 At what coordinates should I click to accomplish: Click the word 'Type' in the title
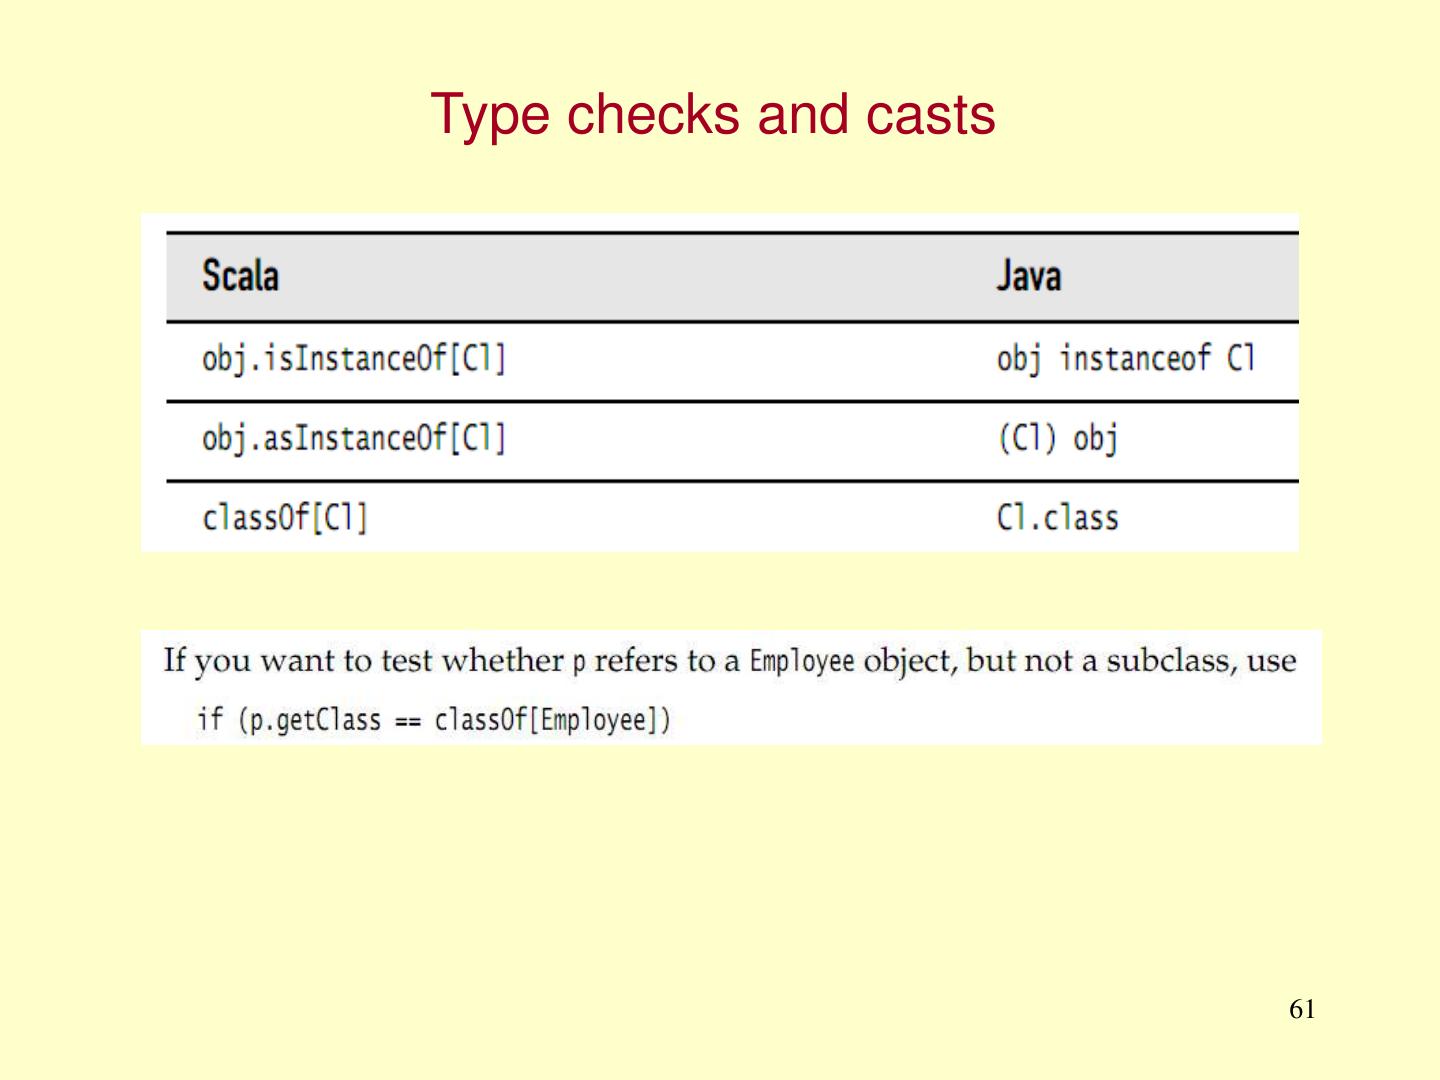pyautogui.click(x=489, y=115)
